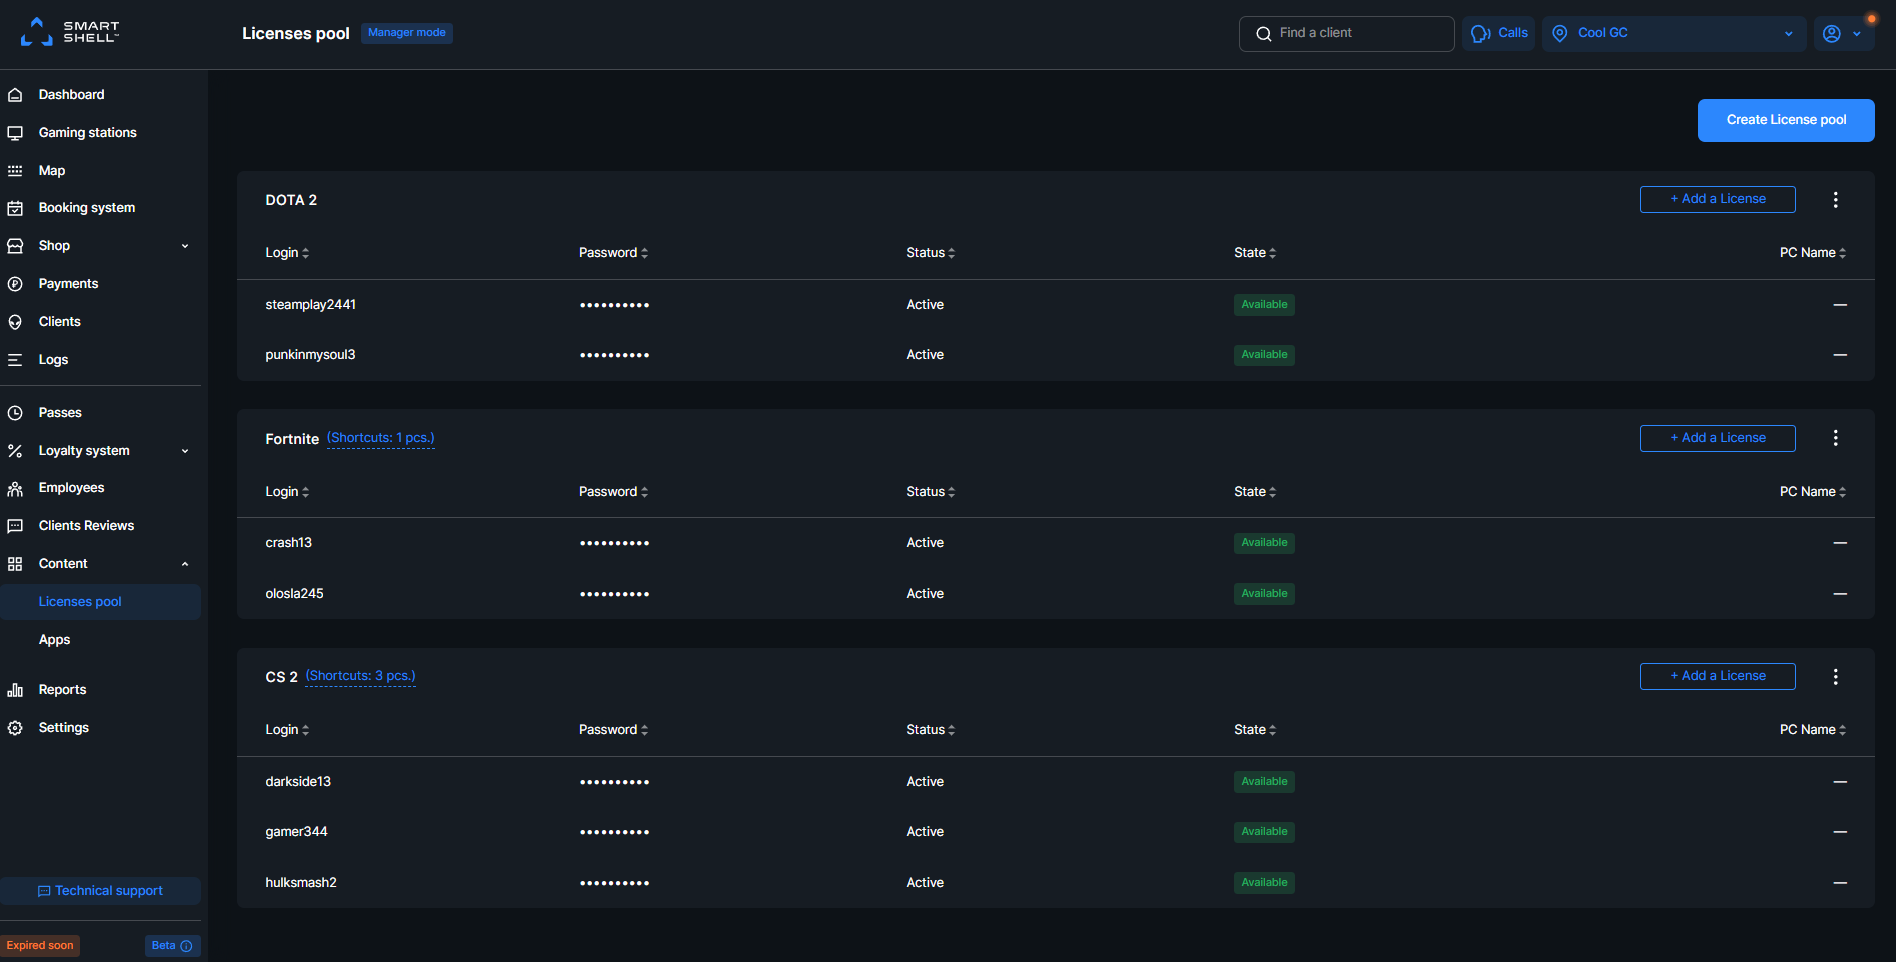Switch to the Apps section under Content

tap(54, 639)
